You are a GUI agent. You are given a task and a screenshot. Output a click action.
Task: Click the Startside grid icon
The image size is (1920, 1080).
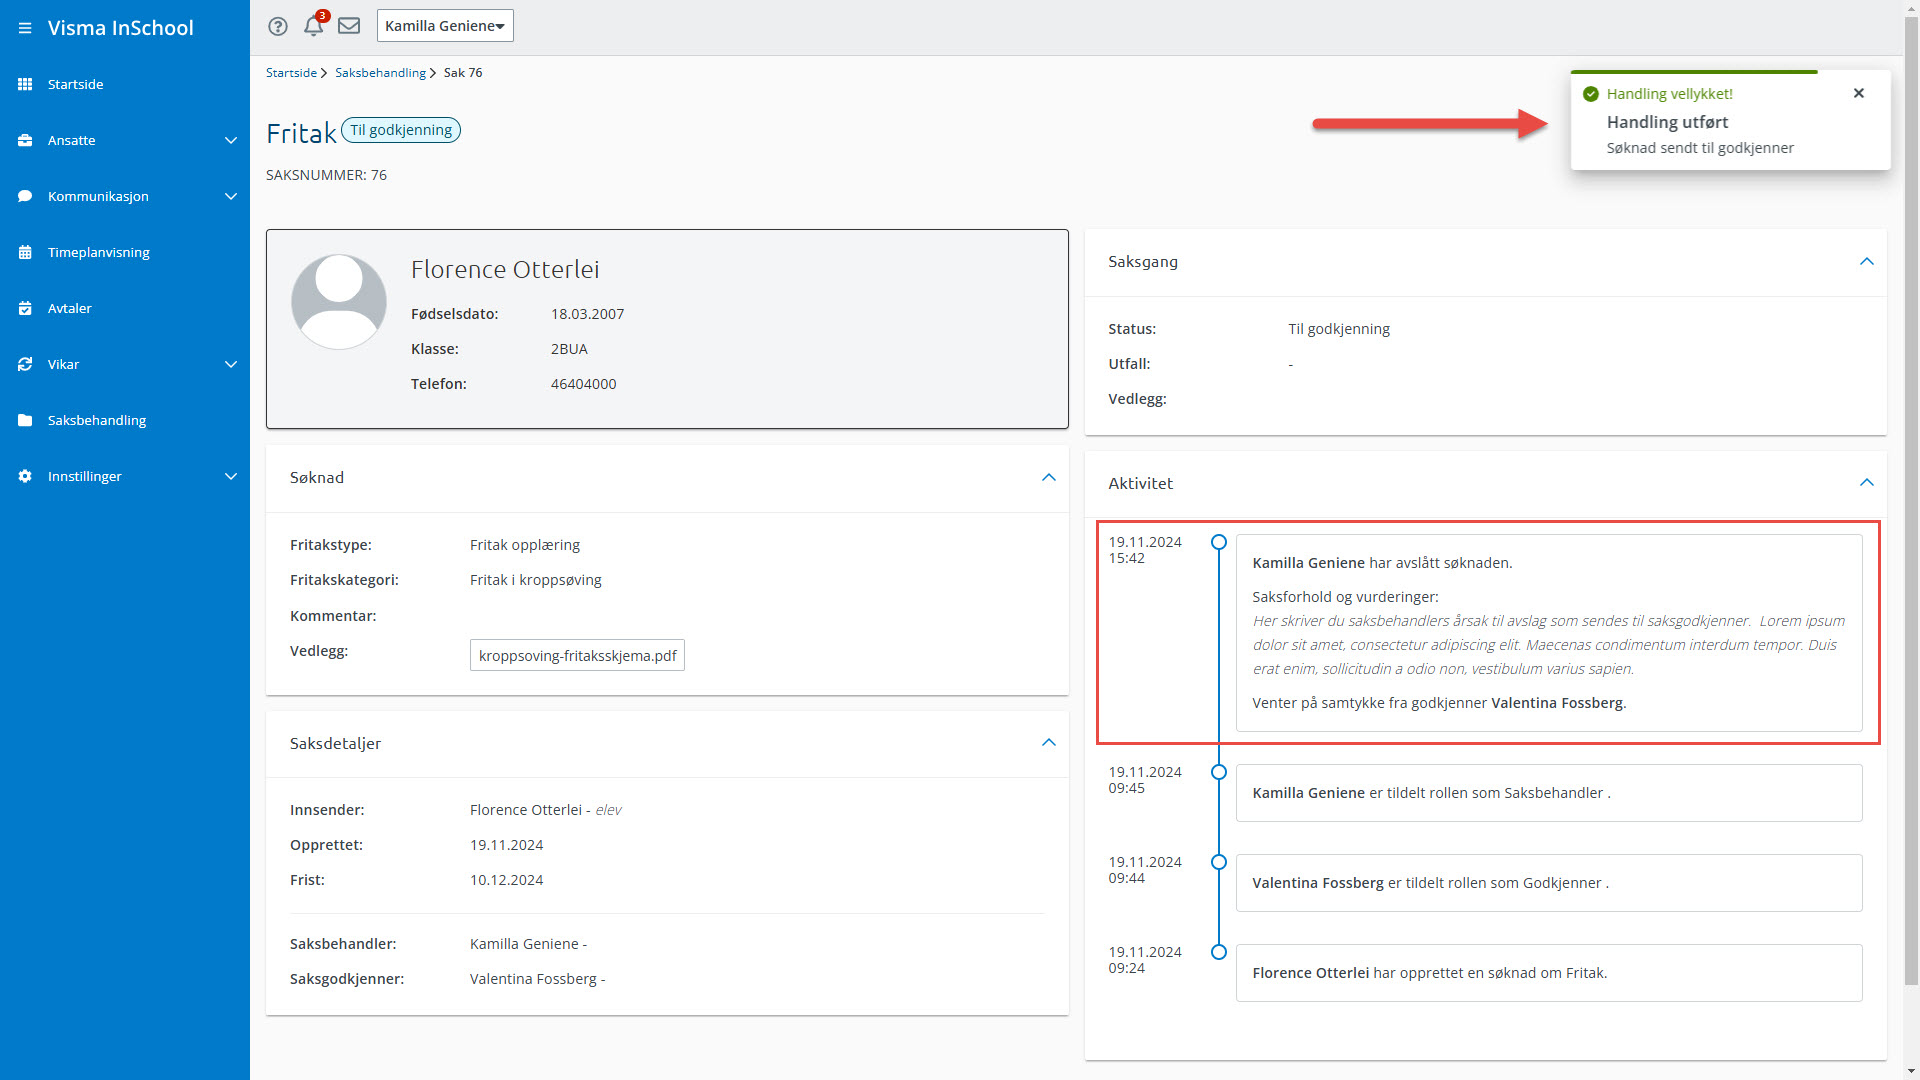coord(25,84)
